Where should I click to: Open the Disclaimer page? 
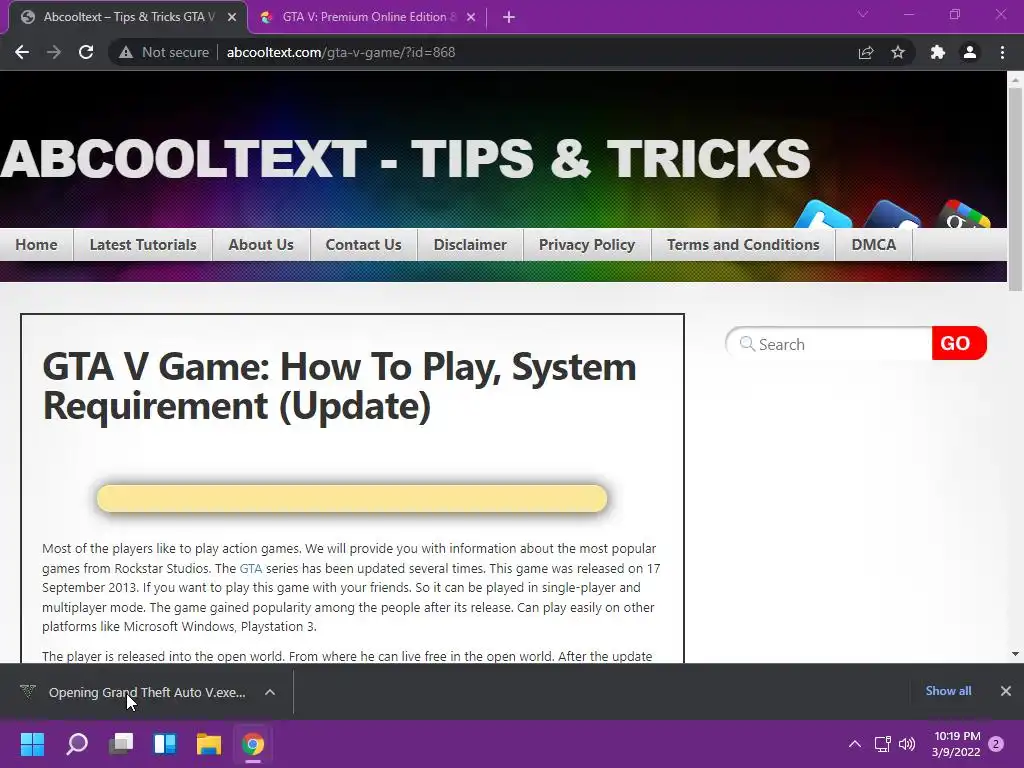point(470,245)
